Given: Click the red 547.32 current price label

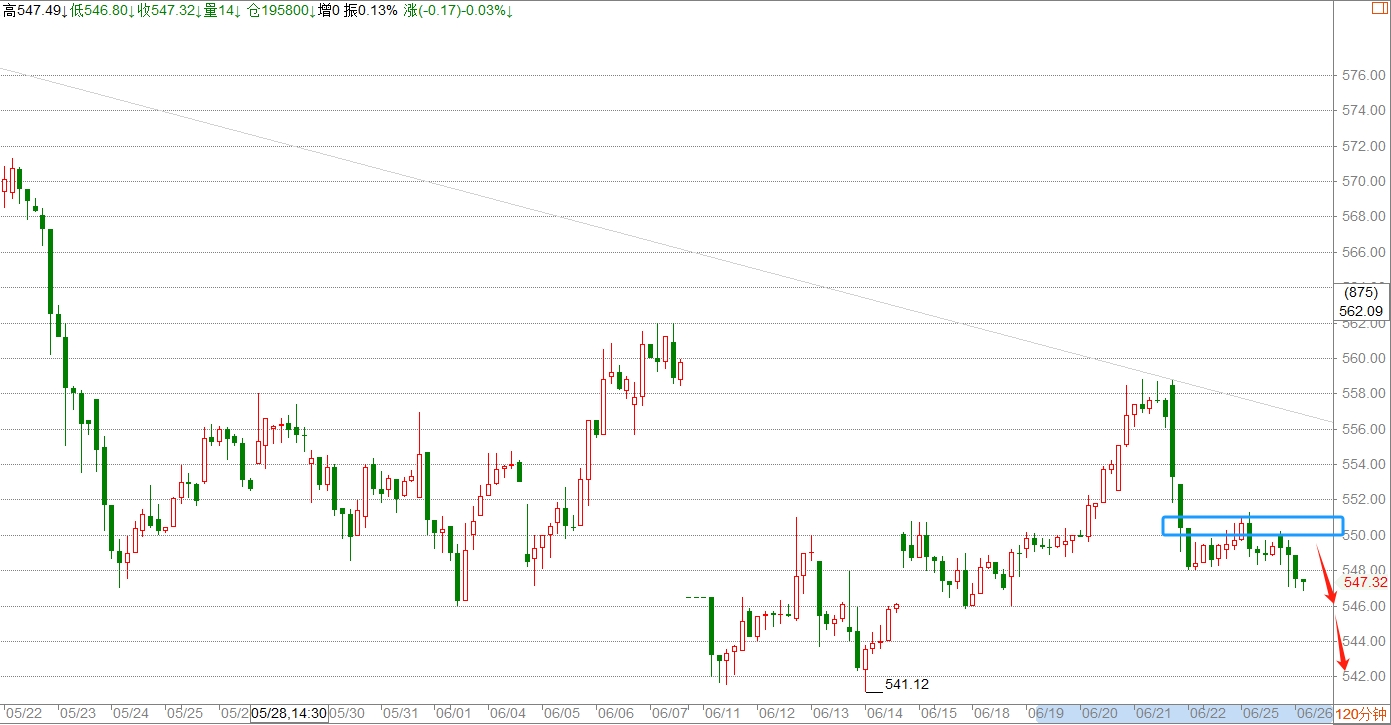Looking at the screenshot, I should click(x=1365, y=582).
